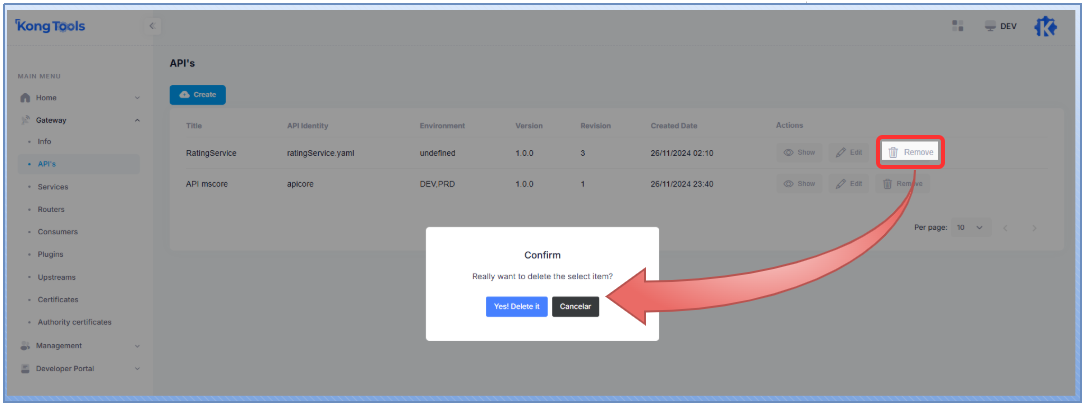The height and width of the screenshot is (407, 1085).
Task: Open the Per page dropdown
Action: [x=969, y=228]
